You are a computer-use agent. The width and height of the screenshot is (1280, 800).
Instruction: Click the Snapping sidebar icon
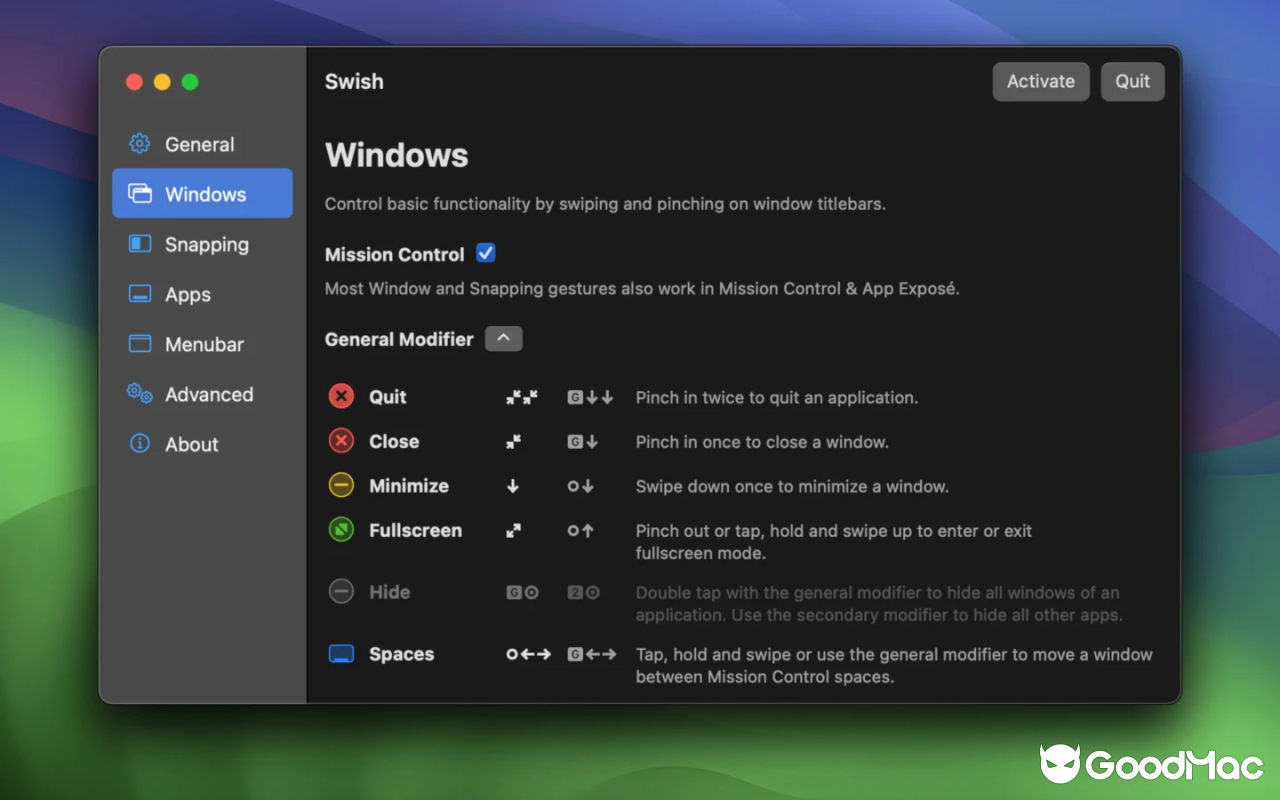point(138,243)
